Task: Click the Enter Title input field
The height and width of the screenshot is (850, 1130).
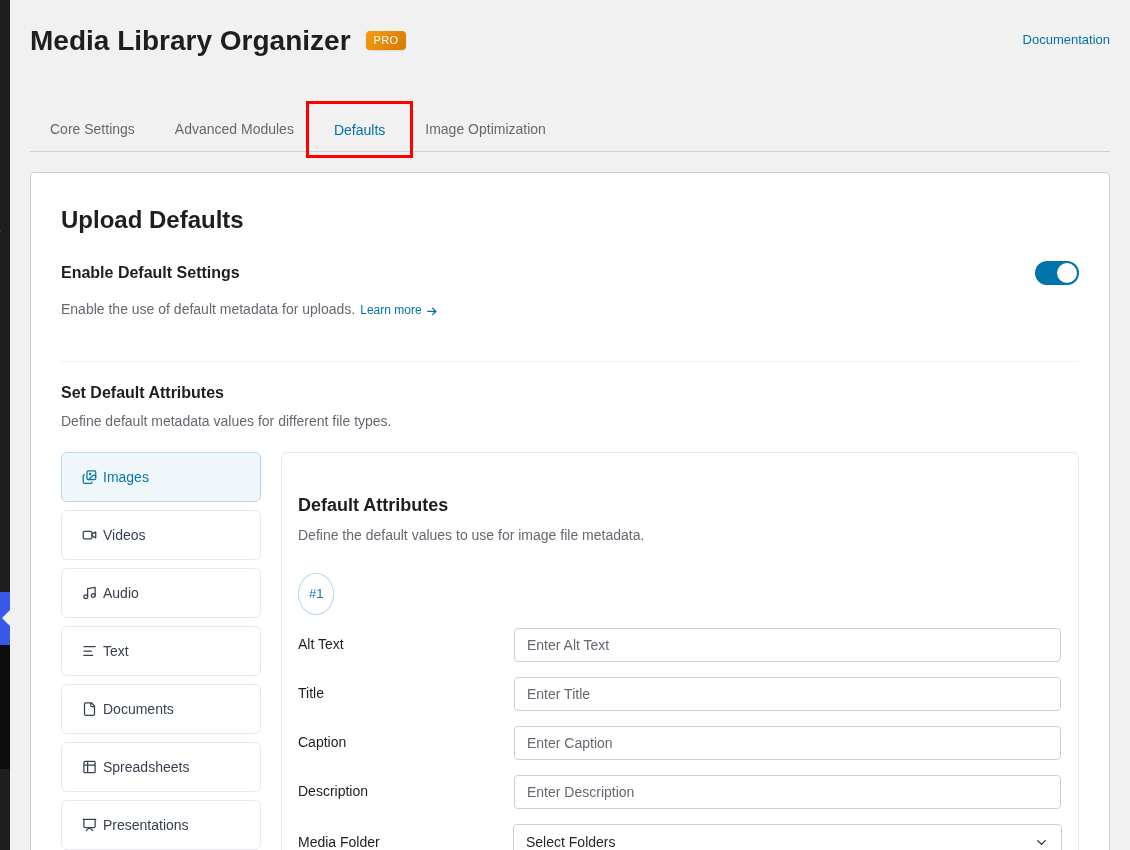Action: (787, 694)
